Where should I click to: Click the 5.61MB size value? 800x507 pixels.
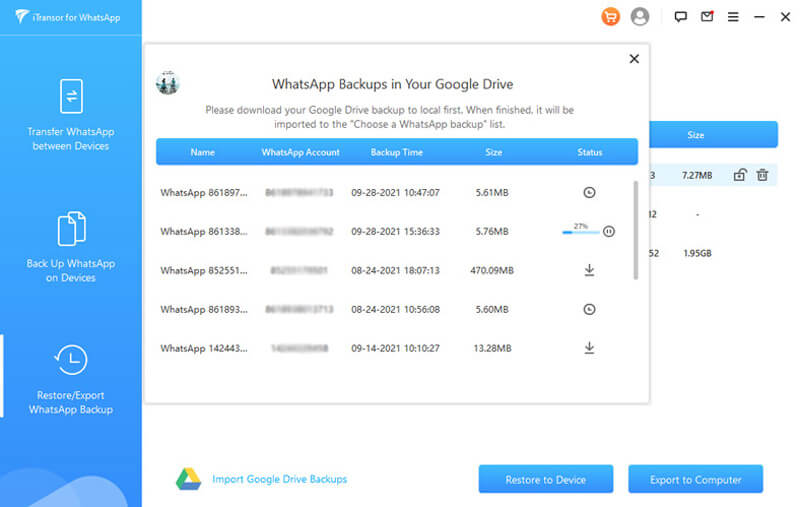(492, 192)
